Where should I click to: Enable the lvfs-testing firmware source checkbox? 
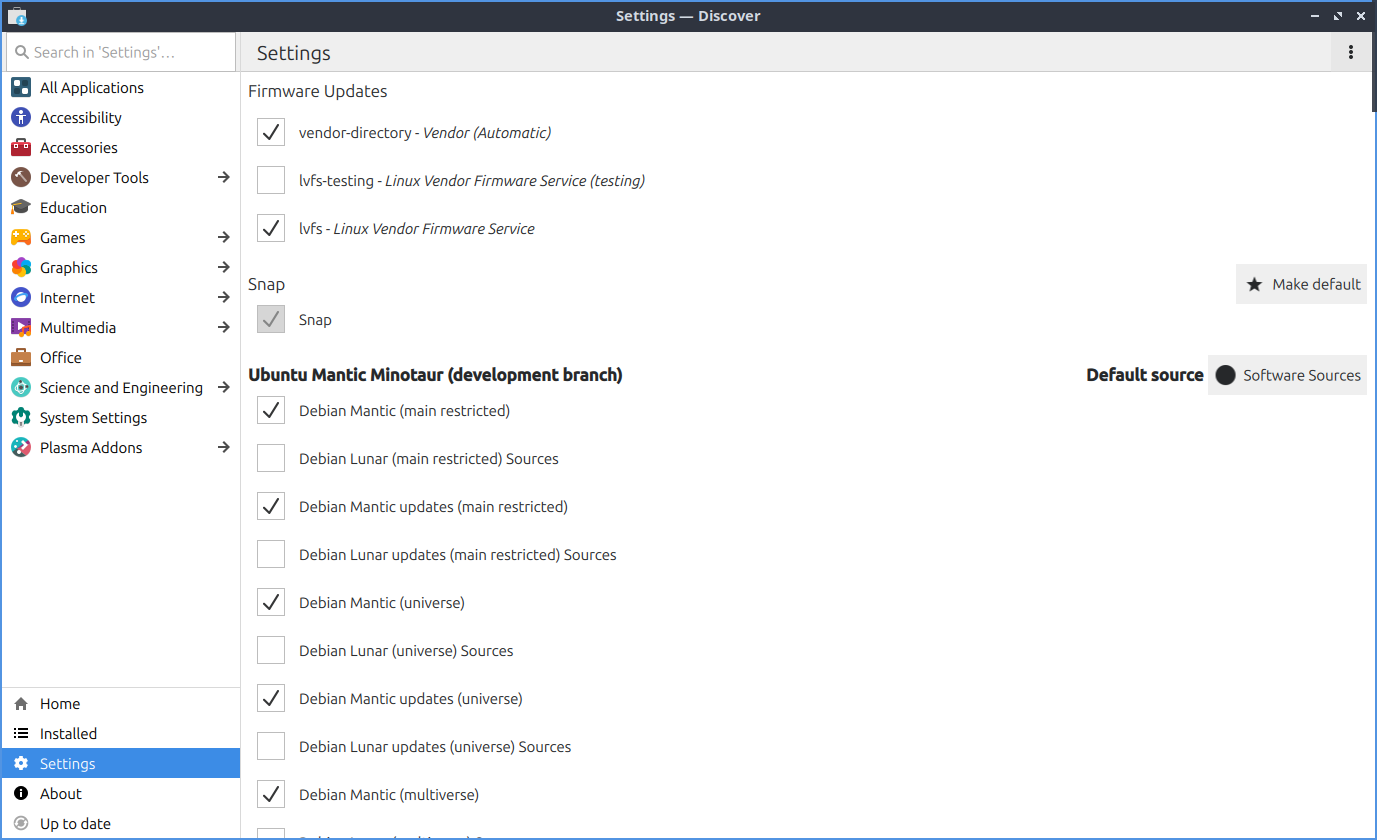tap(271, 181)
